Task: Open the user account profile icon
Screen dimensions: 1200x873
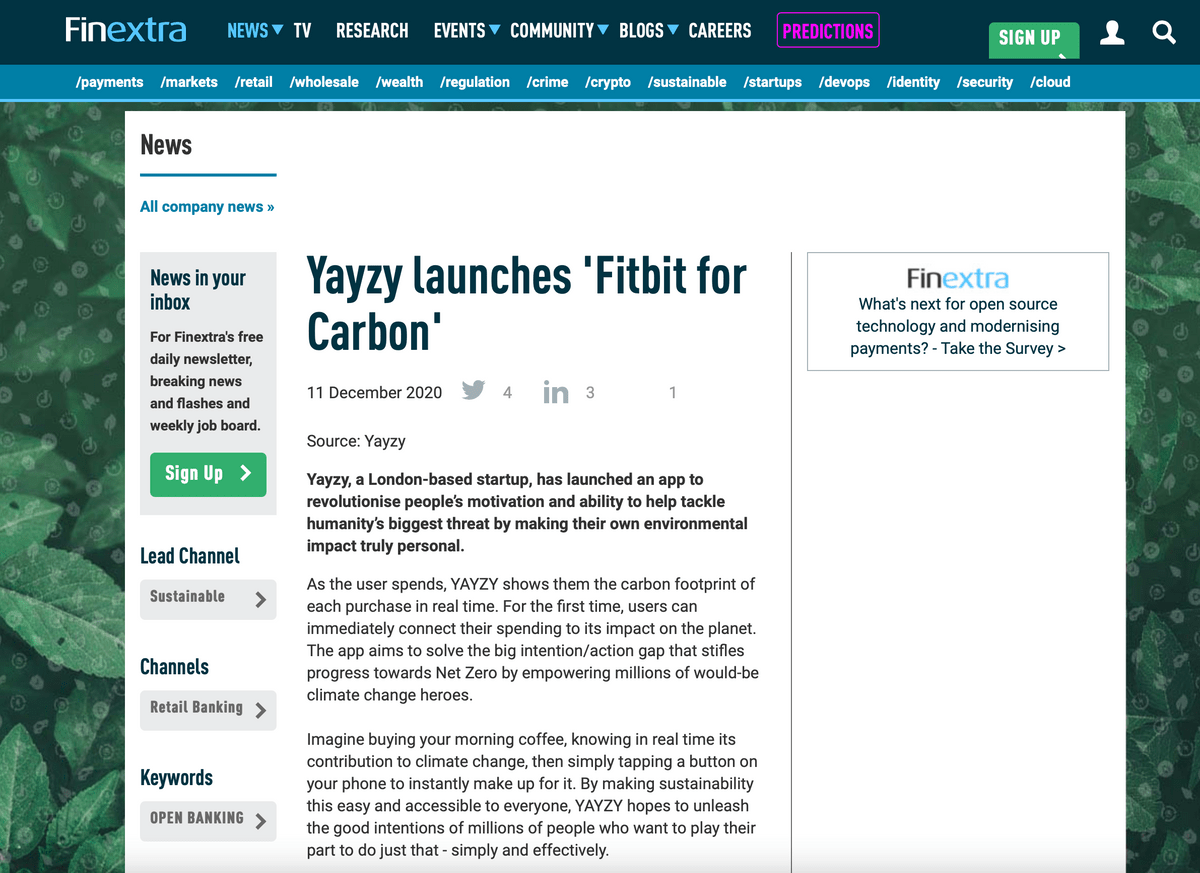Action: [1112, 33]
